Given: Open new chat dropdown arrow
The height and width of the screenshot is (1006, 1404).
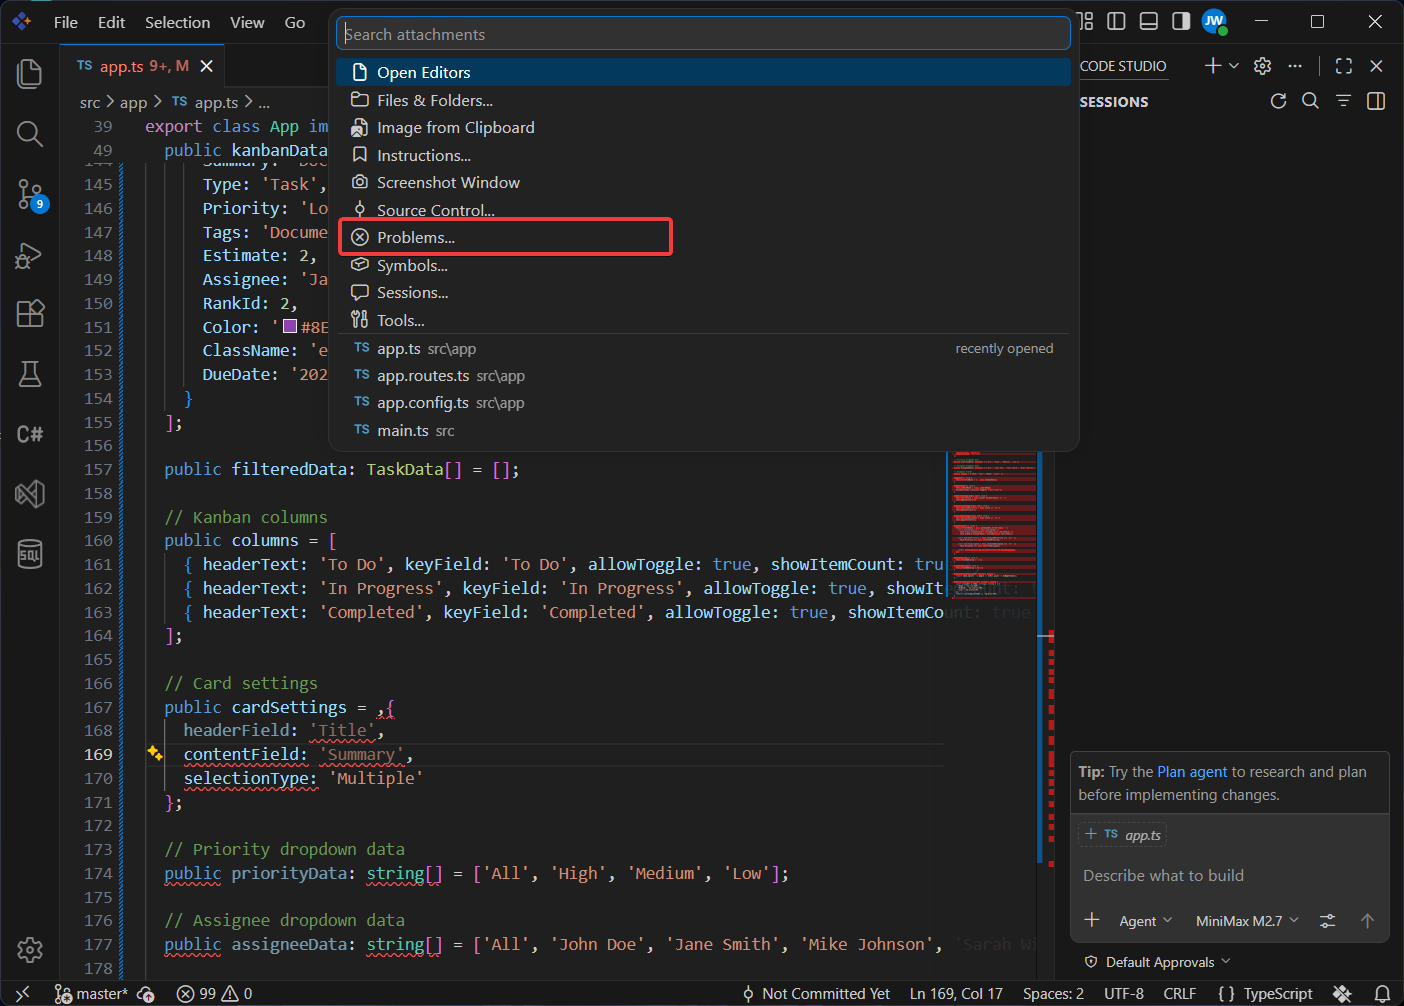Looking at the screenshot, I should tap(1234, 66).
